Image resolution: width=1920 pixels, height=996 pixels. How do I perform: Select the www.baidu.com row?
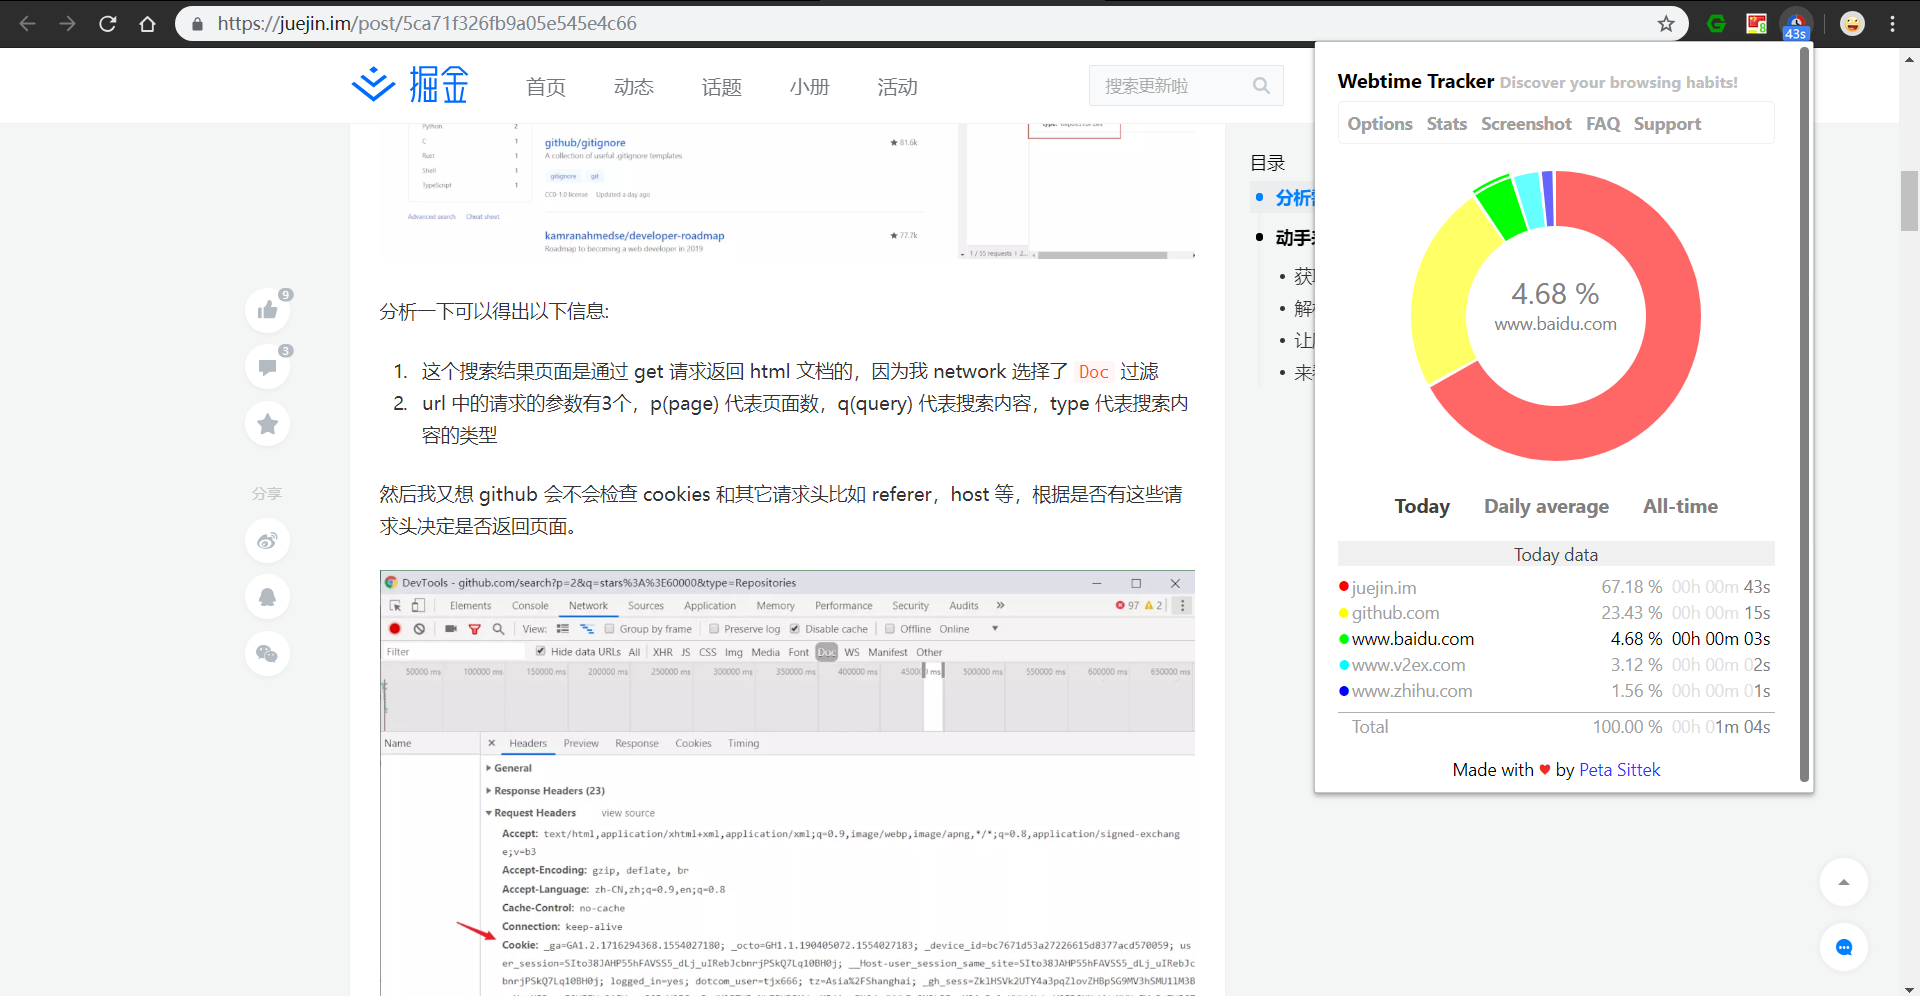pyautogui.click(x=1555, y=639)
